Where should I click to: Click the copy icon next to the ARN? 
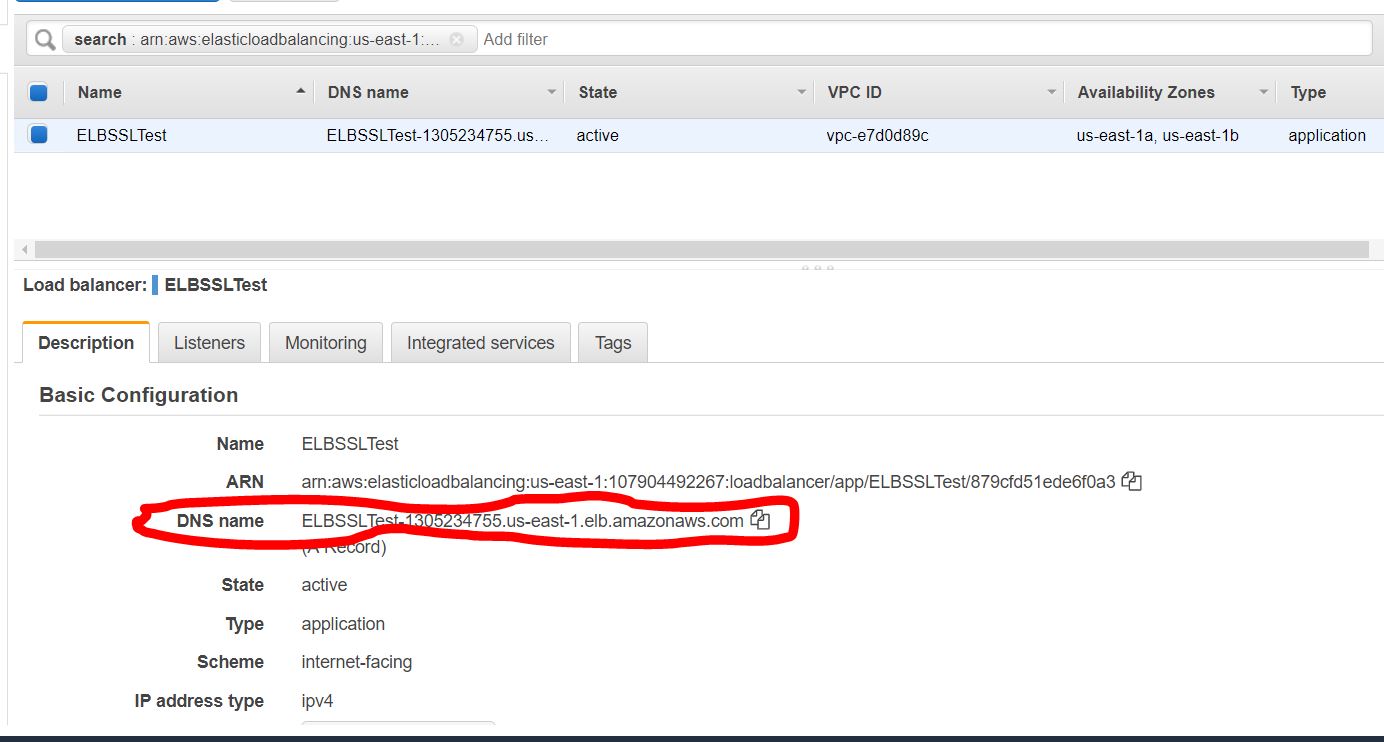(1131, 480)
